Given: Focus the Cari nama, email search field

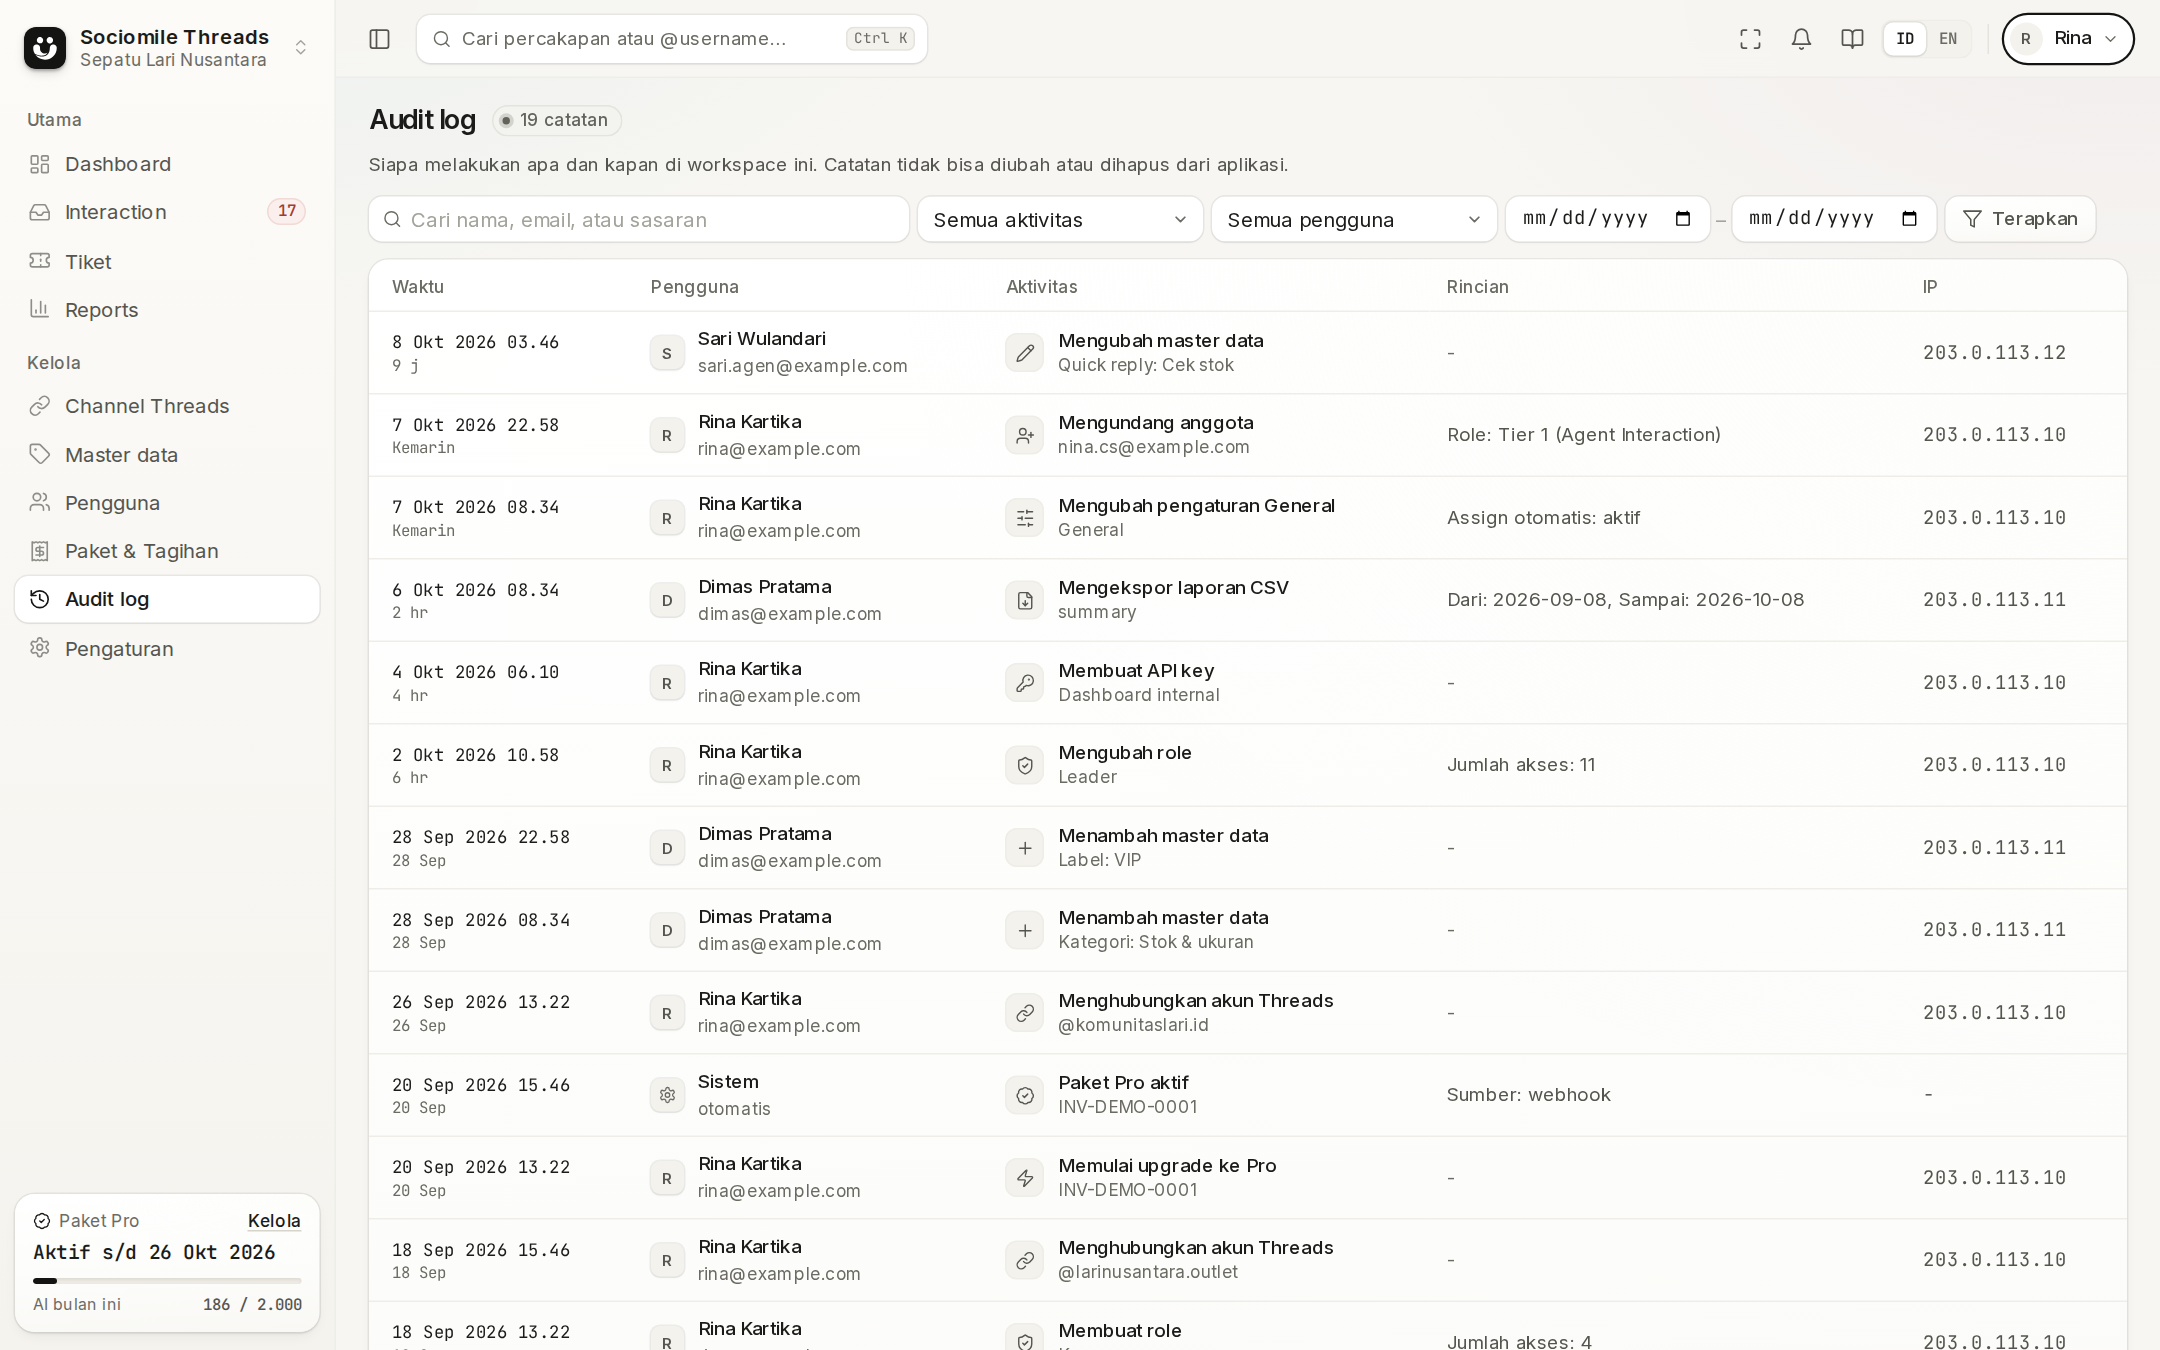Looking at the screenshot, I should pos(639,219).
